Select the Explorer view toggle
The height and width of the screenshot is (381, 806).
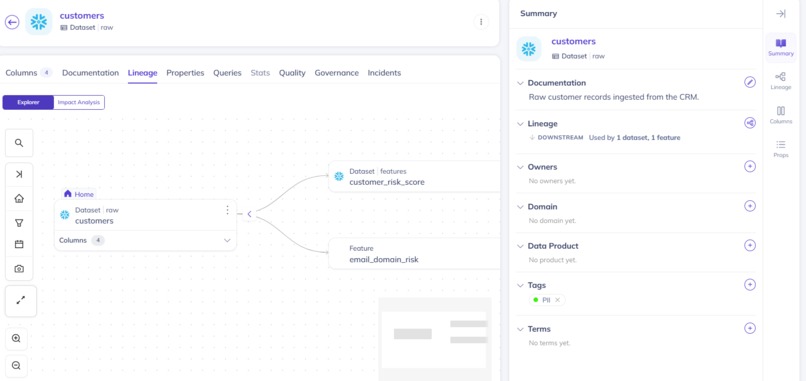tap(28, 102)
